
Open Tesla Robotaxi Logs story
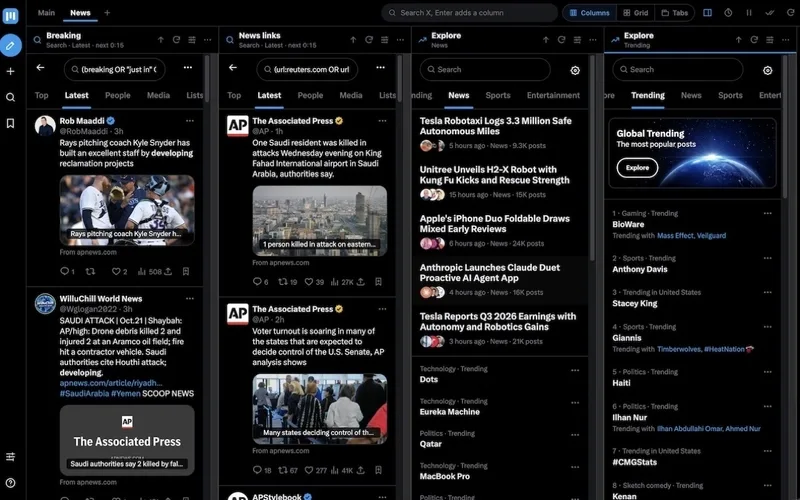click(x=499, y=133)
